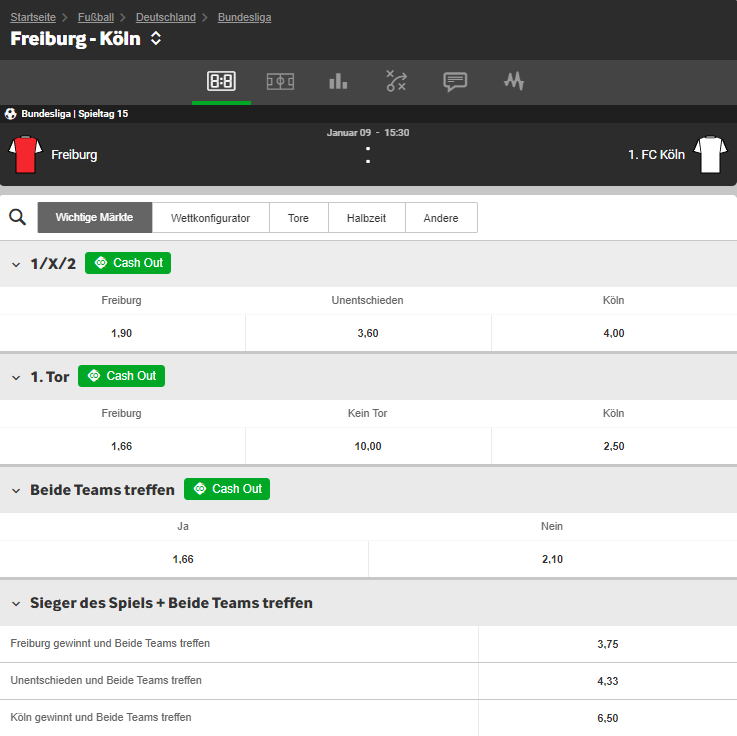Collapse the Beide Teams treffen section
This screenshot has height=736, width=737.
(x=16, y=491)
